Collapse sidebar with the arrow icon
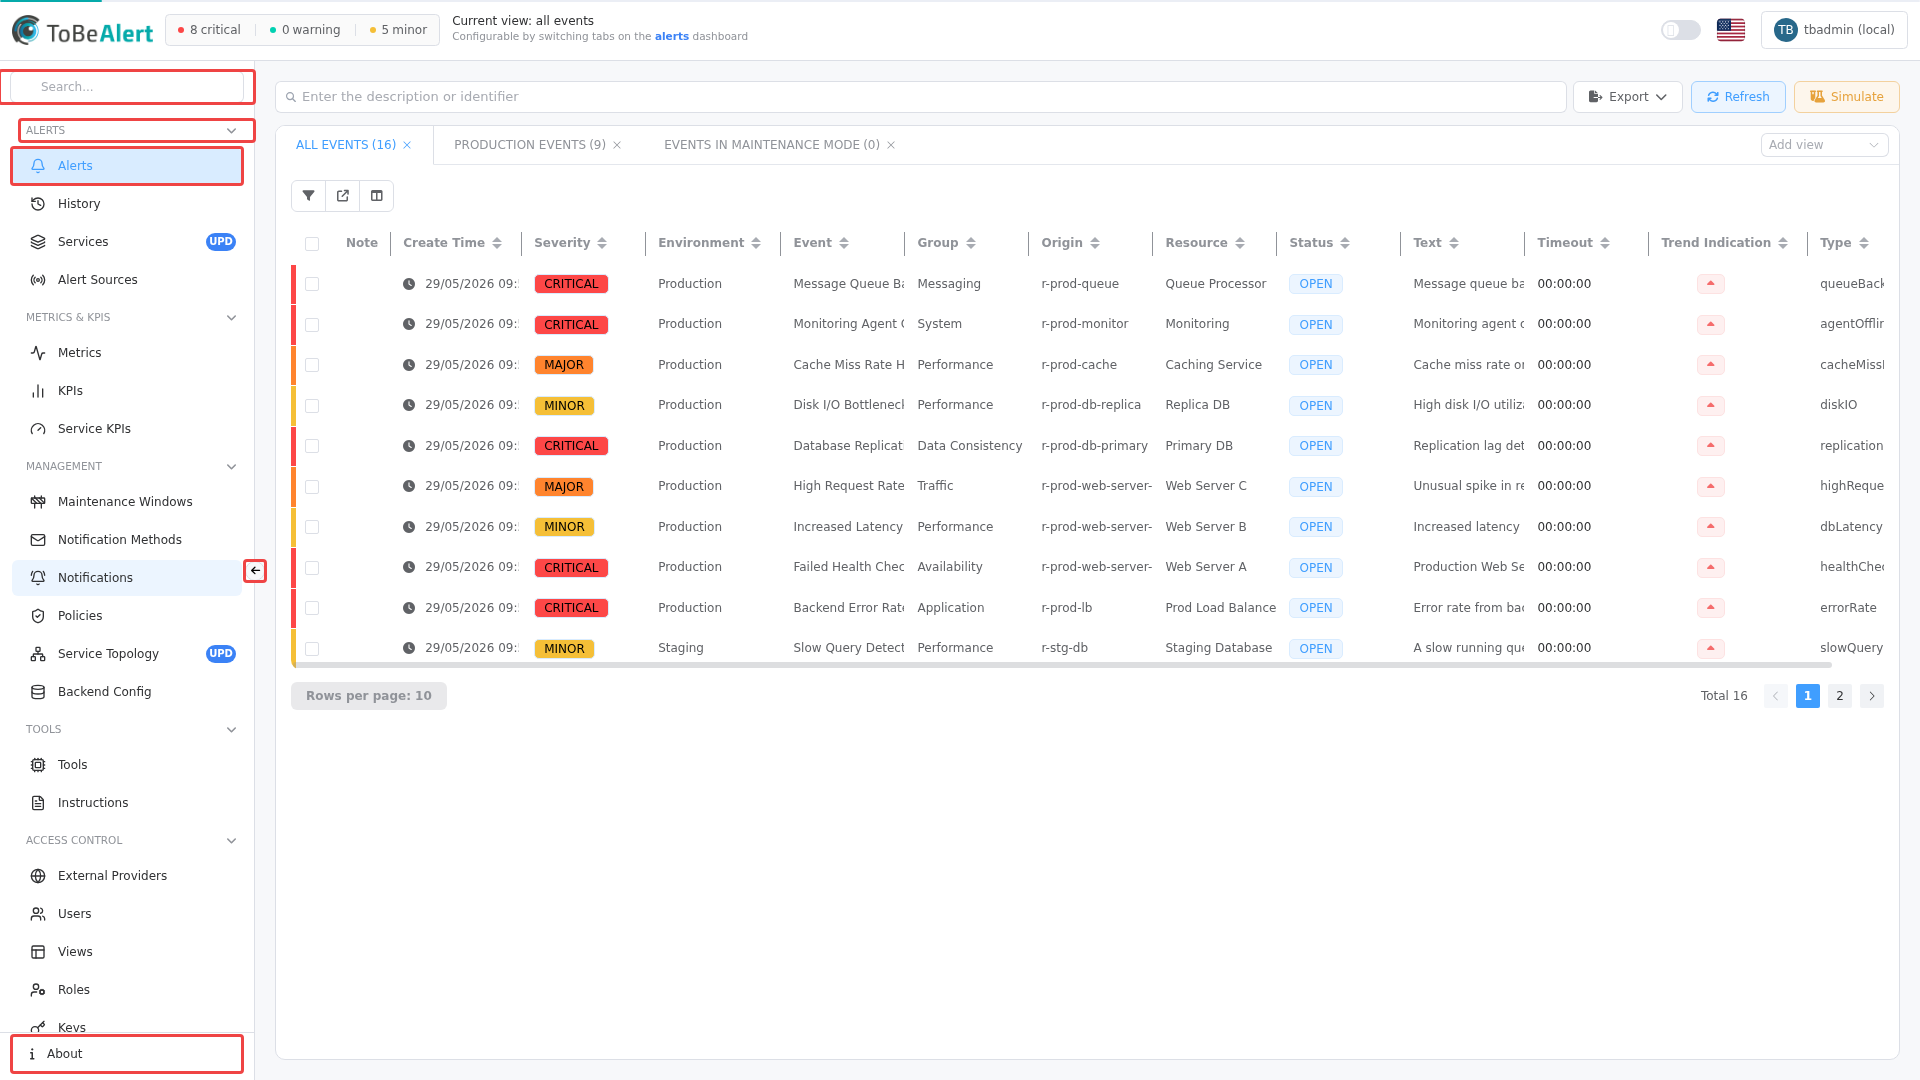 coord(255,571)
